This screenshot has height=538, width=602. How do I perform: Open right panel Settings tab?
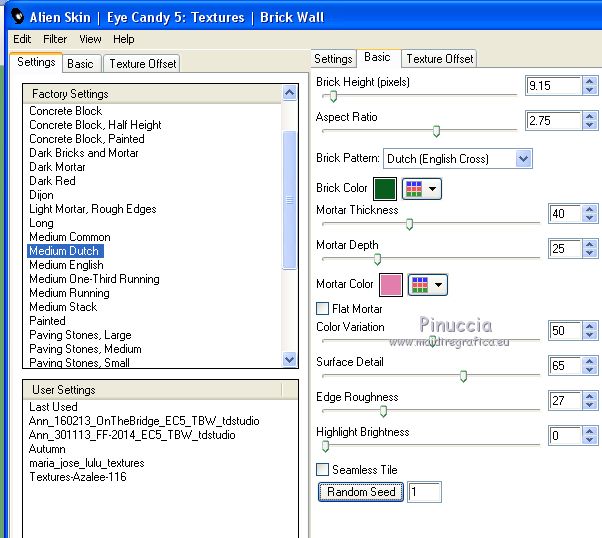(x=333, y=59)
